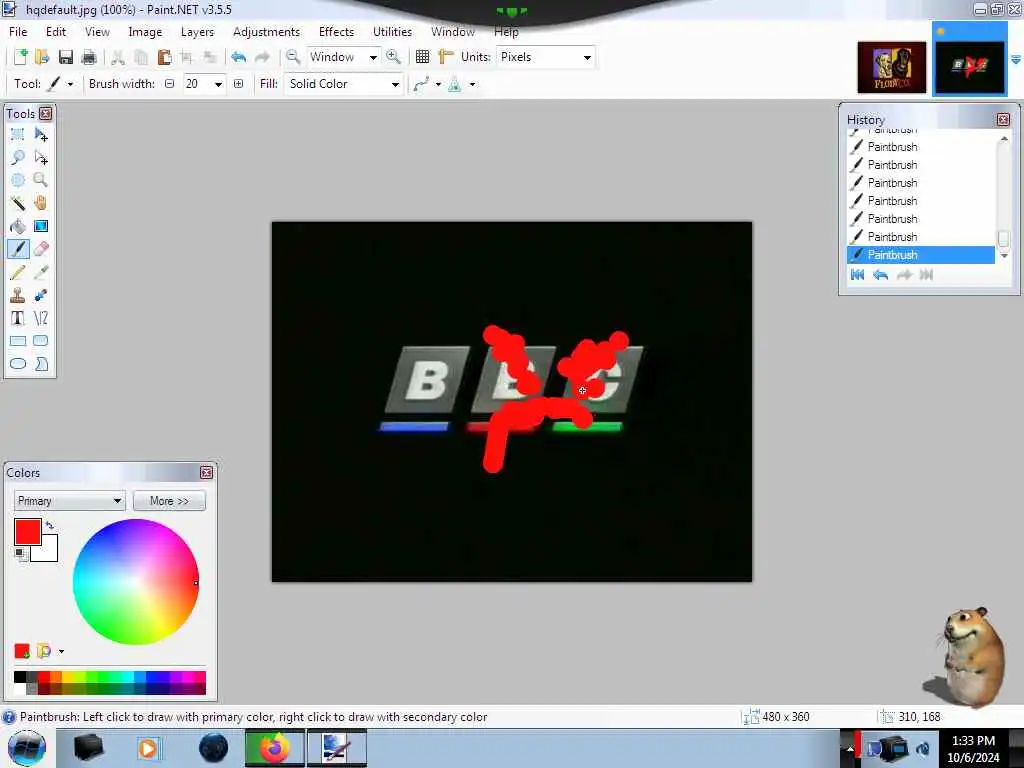Select the Gradient tool

pos(40,226)
